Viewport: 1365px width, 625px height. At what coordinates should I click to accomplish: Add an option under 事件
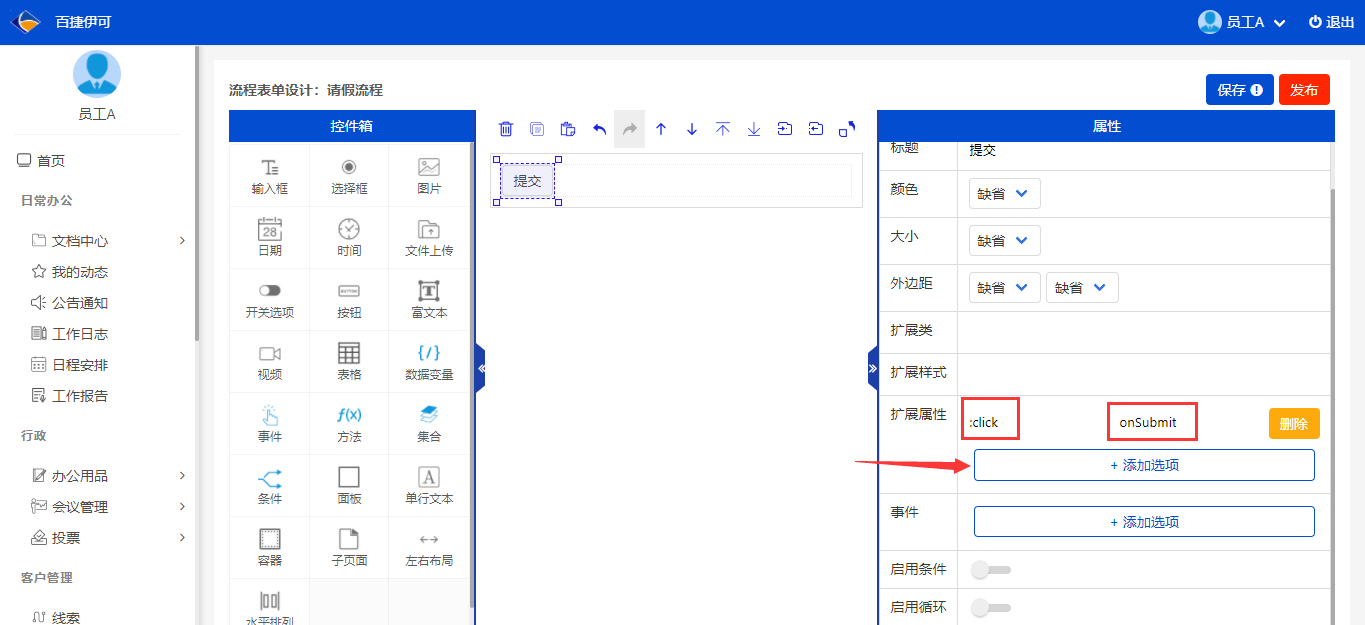coord(1144,522)
